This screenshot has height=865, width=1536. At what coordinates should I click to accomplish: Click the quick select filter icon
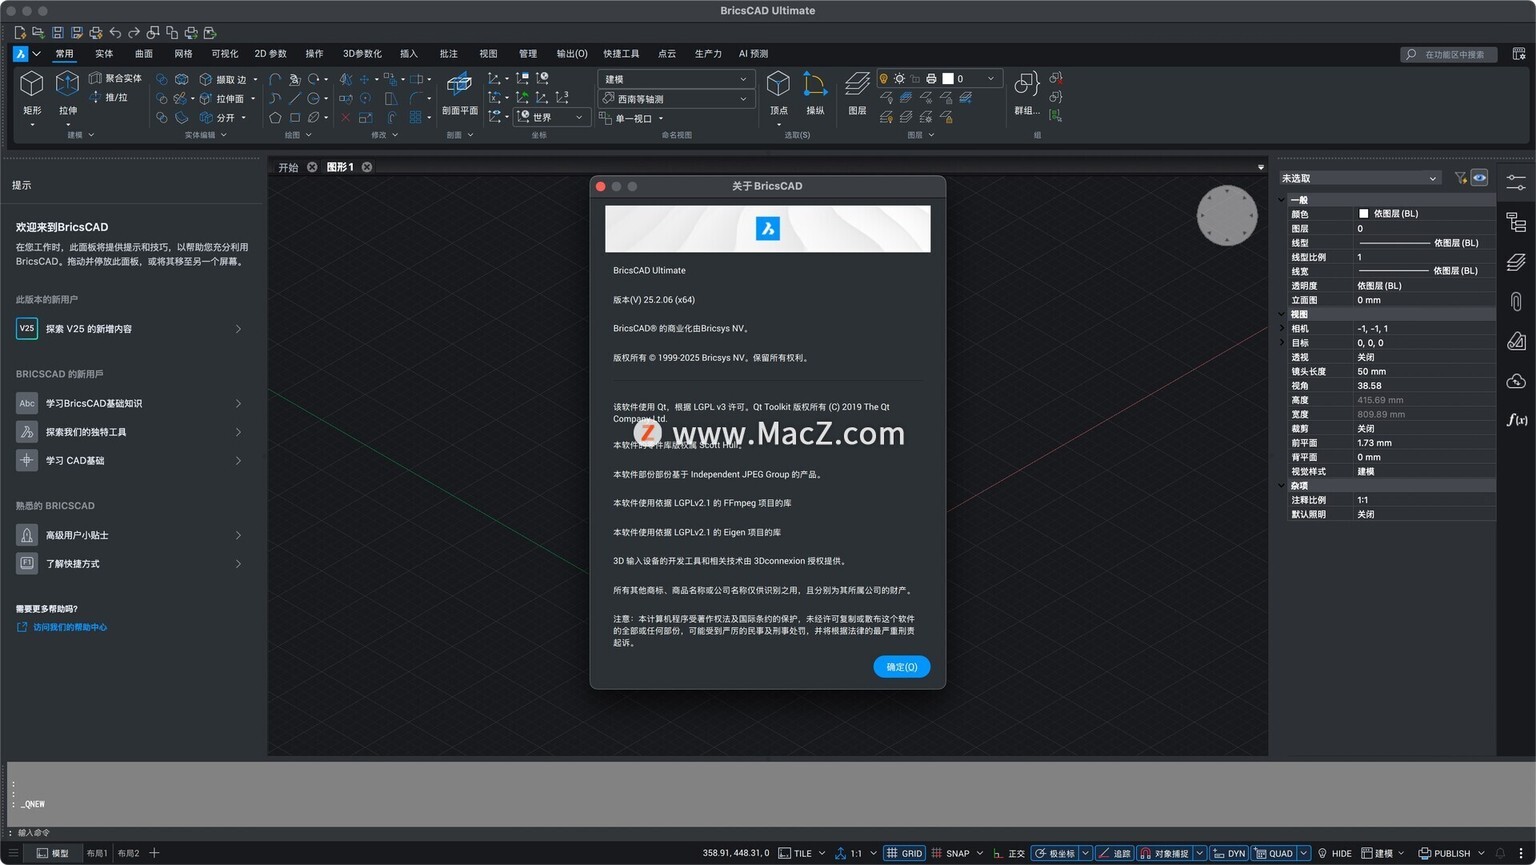(1460, 177)
